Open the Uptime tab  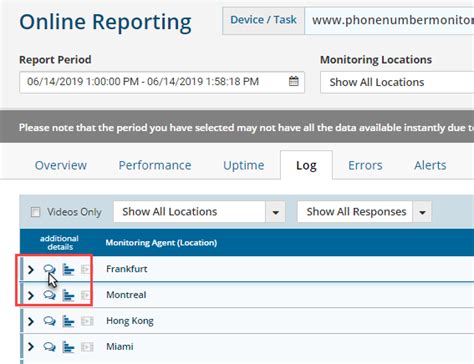click(x=244, y=165)
